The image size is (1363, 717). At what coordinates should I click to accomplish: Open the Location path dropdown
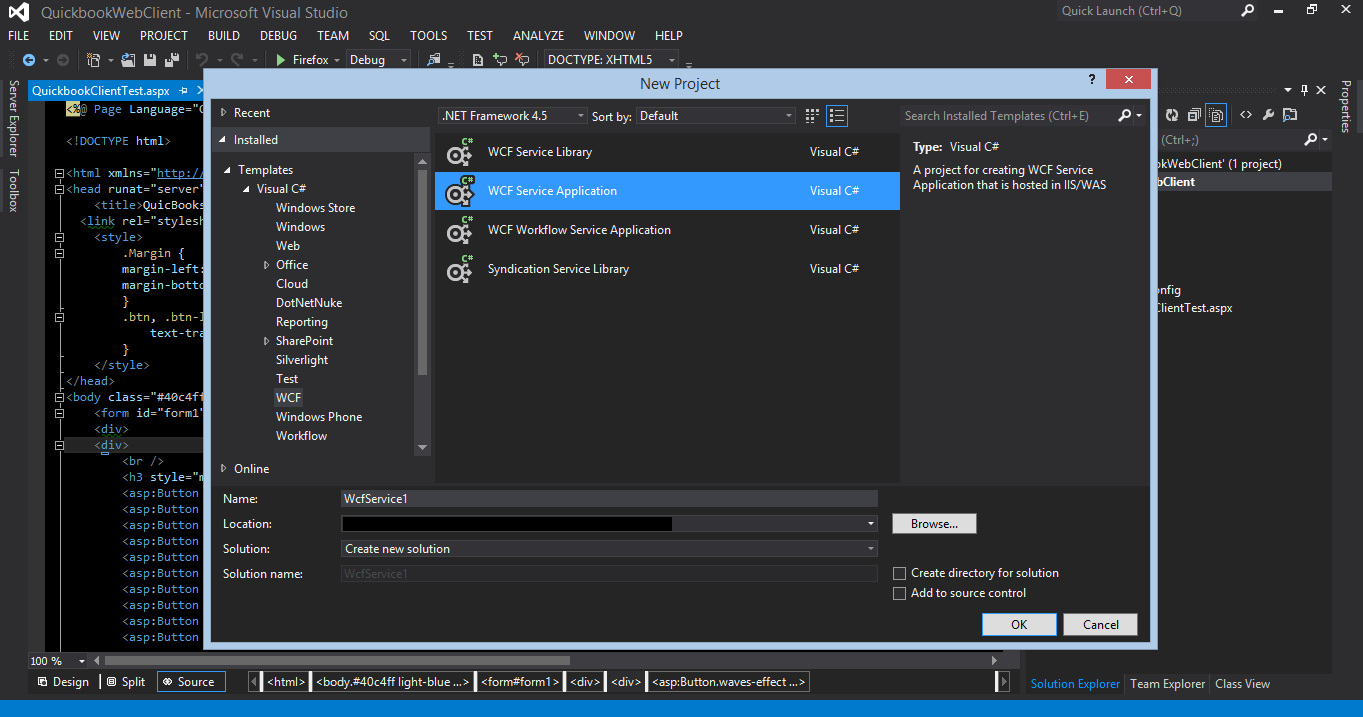[871, 523]
